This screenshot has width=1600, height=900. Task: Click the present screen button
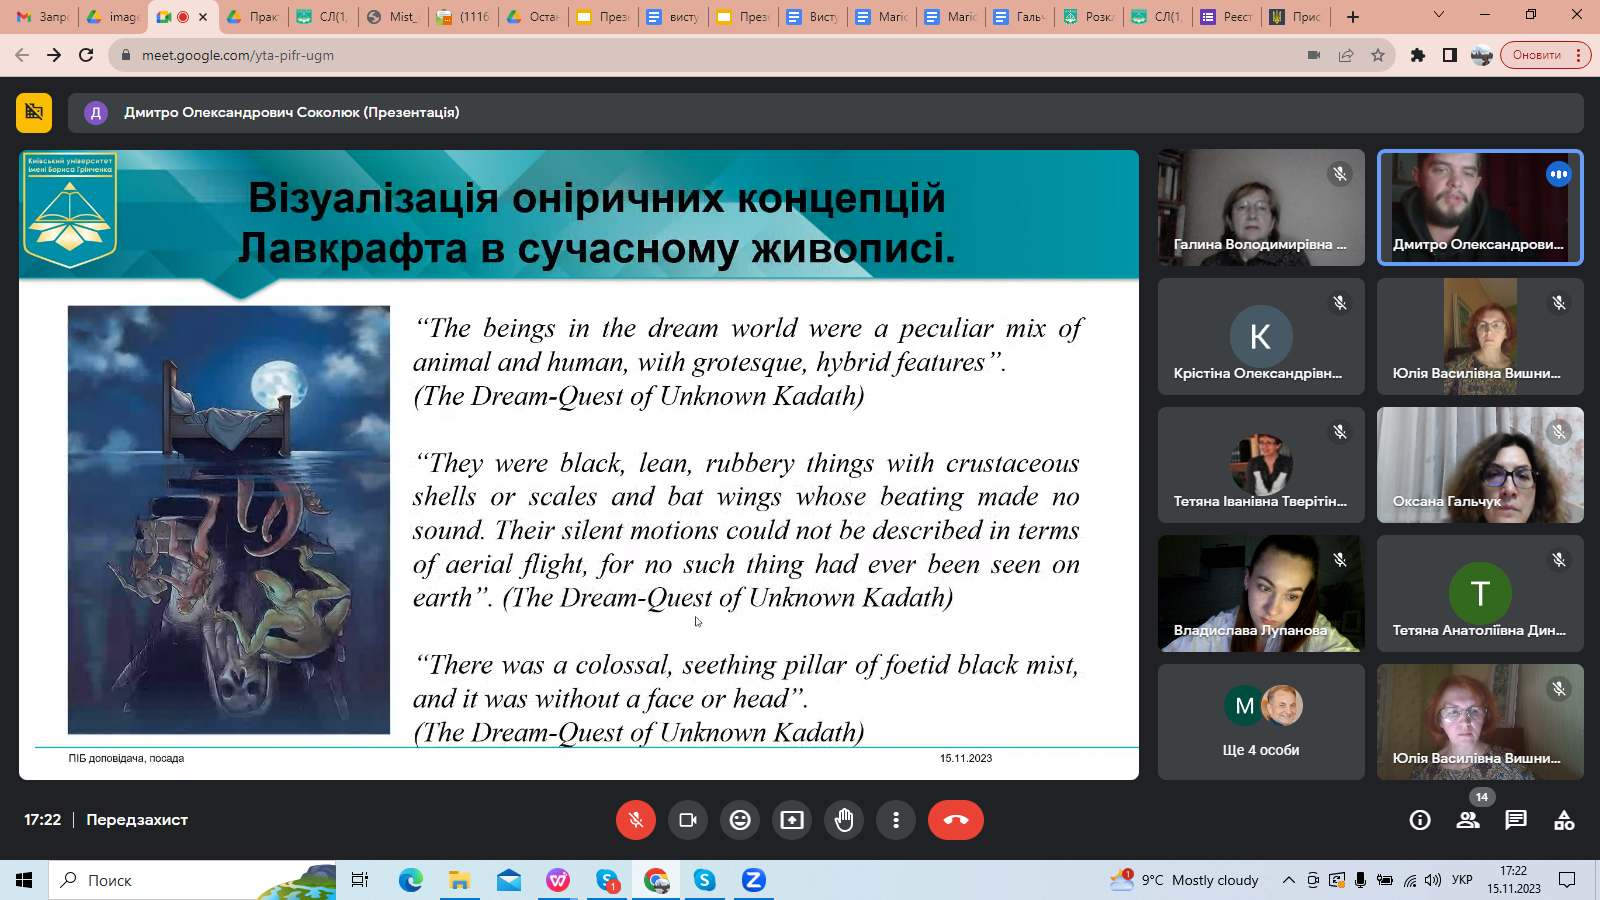coord(792,820)
